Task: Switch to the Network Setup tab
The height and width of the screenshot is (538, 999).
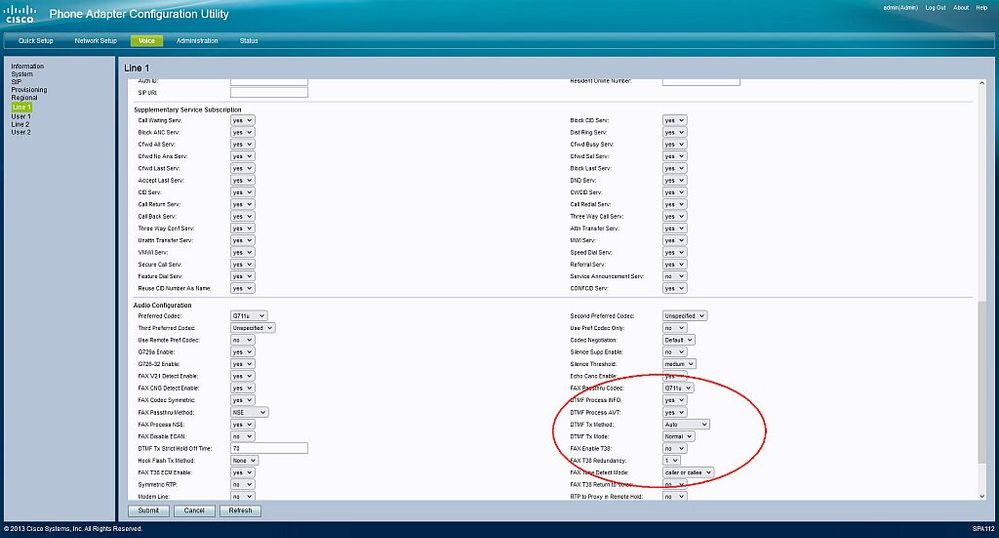Action: (x=96, y=41)
